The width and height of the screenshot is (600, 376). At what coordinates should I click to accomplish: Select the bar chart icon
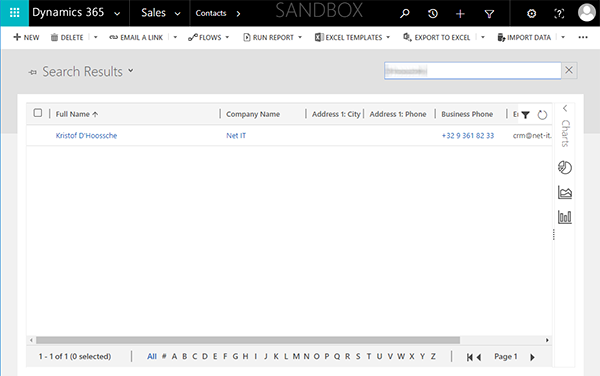tap(565, 217)
